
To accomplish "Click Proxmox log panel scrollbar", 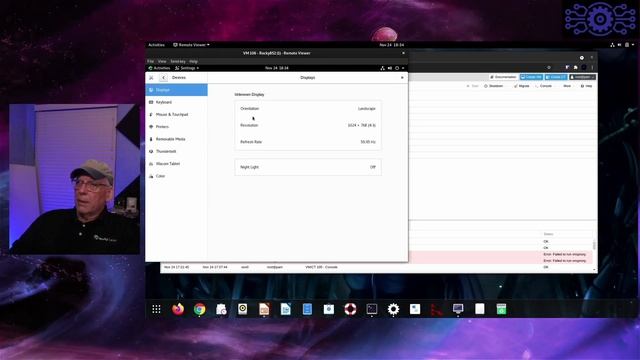I will tap(594, 246).
